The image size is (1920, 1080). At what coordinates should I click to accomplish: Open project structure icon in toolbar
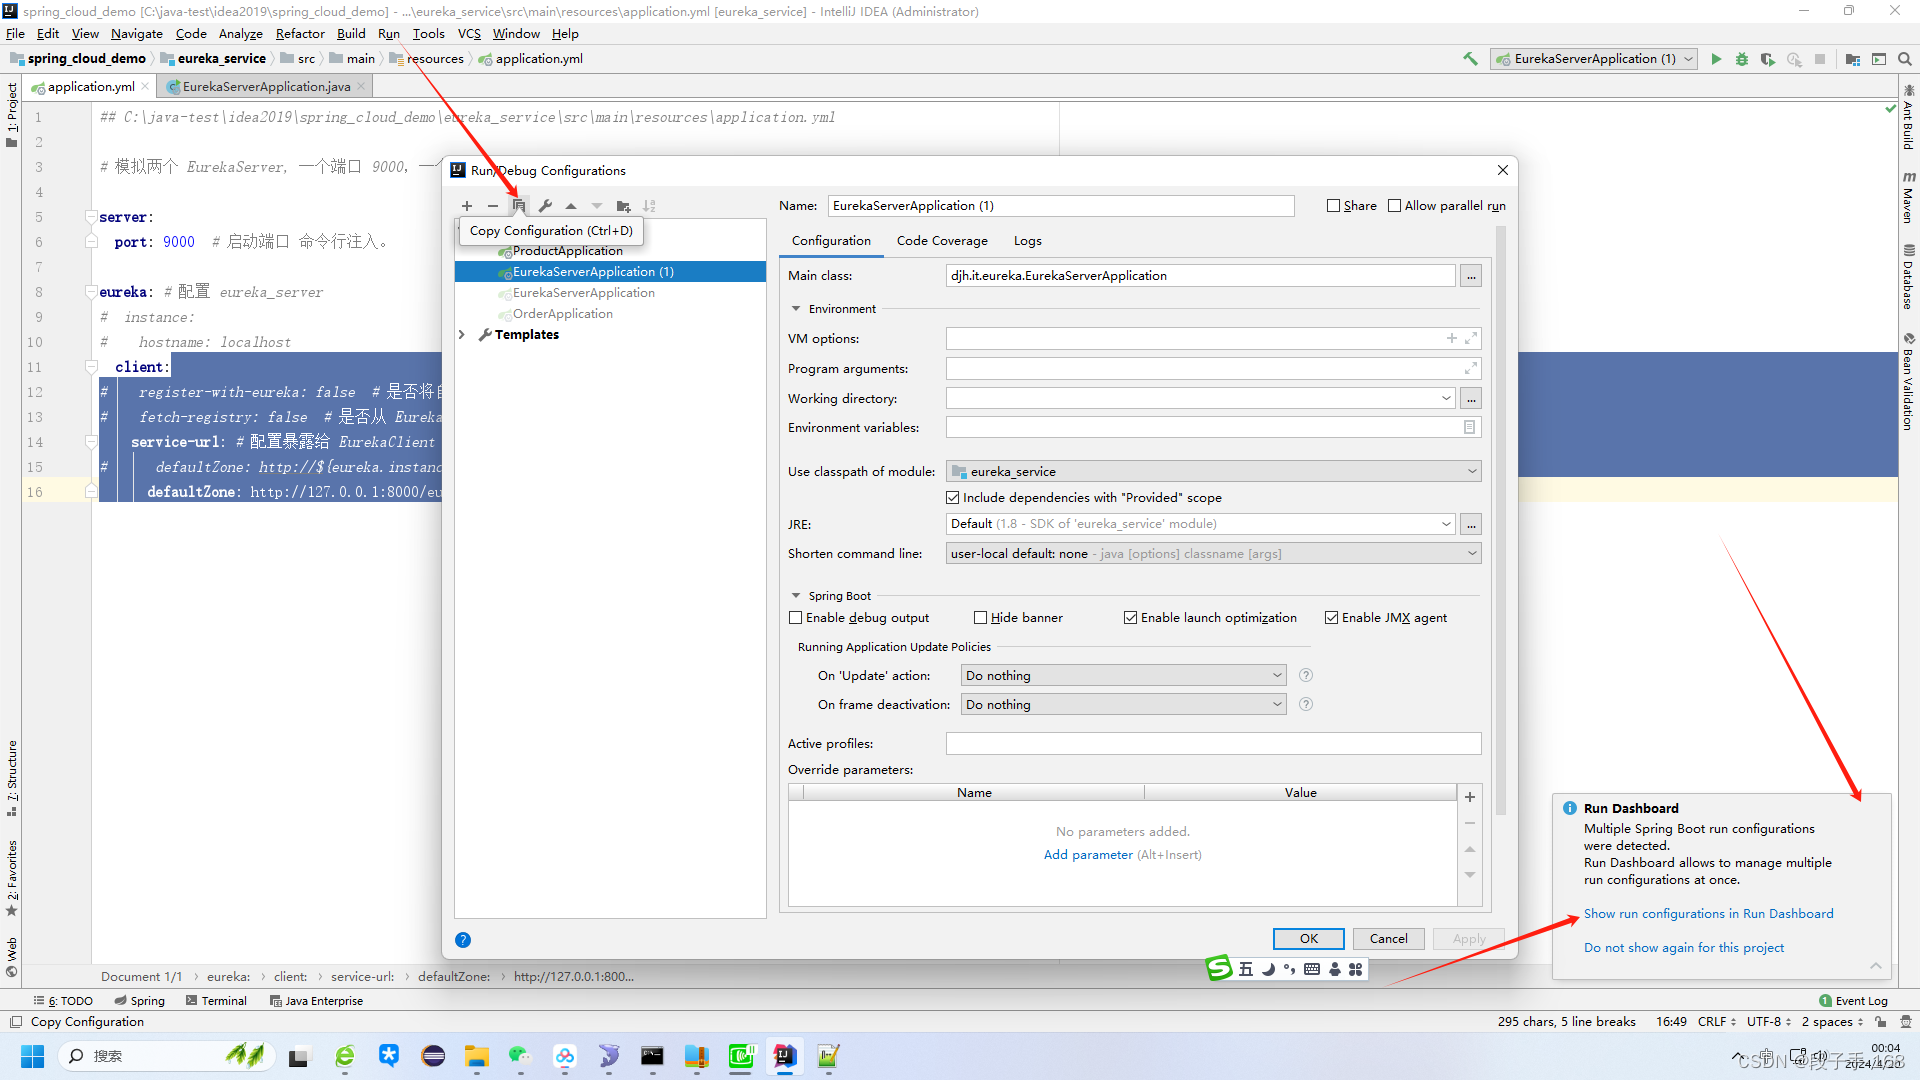click(x=1853, y=59)
